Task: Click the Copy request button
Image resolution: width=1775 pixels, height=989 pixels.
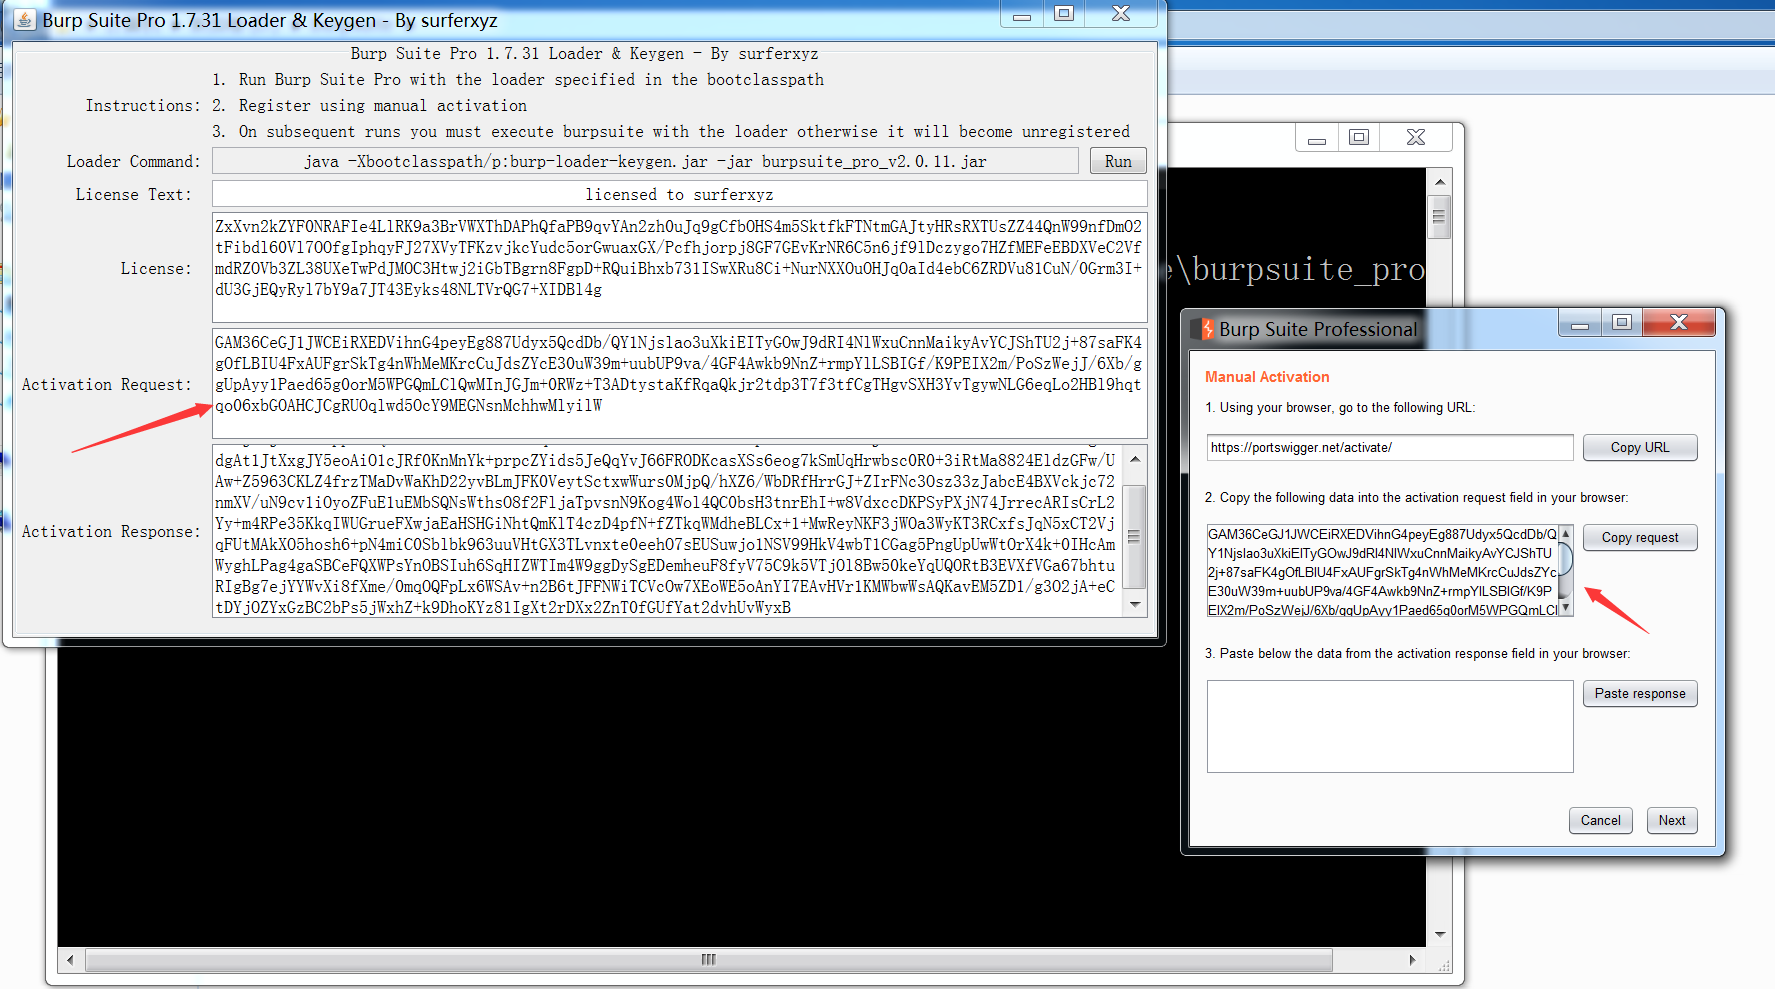Action: coord(1640,537)
